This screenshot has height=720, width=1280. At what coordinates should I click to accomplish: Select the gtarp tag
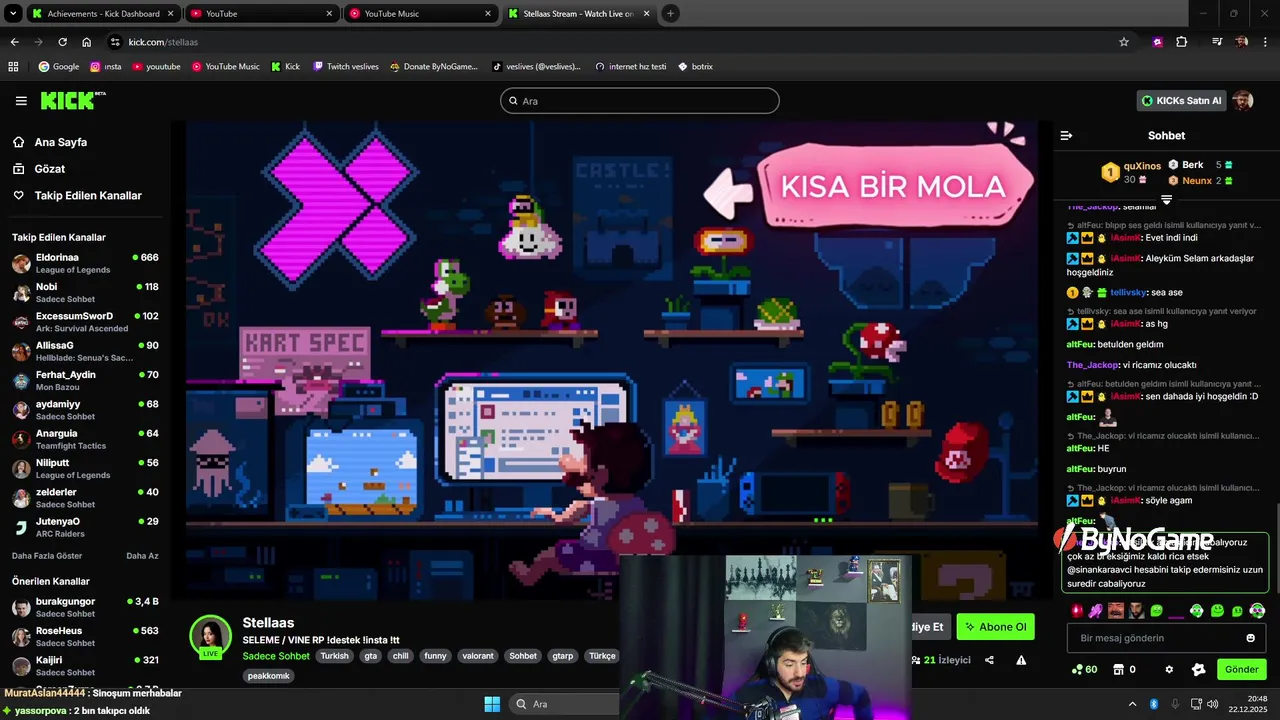click(x=563, y=656)
